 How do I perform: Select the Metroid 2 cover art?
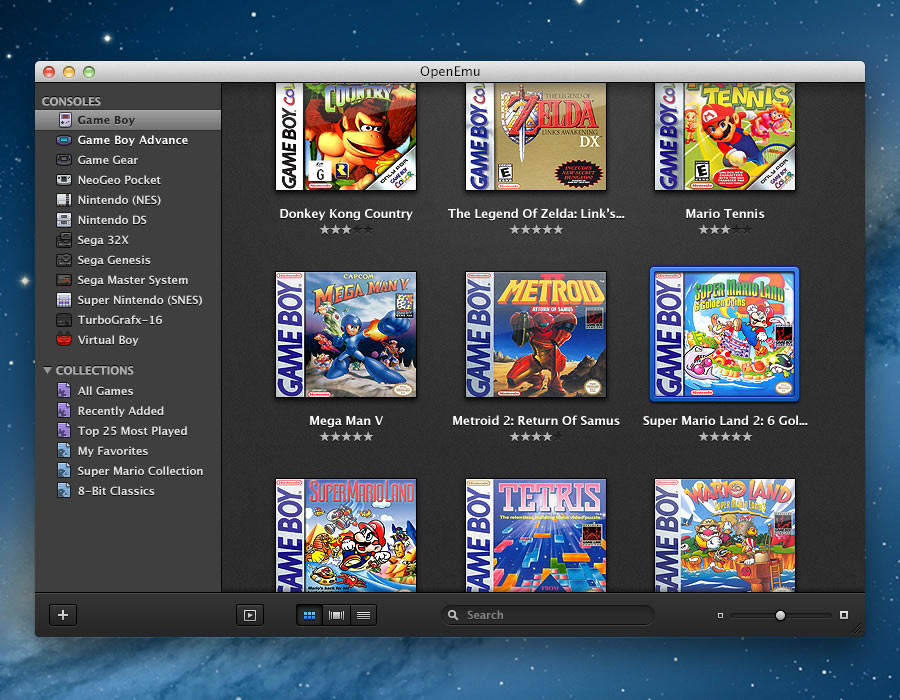coord(536,335)
